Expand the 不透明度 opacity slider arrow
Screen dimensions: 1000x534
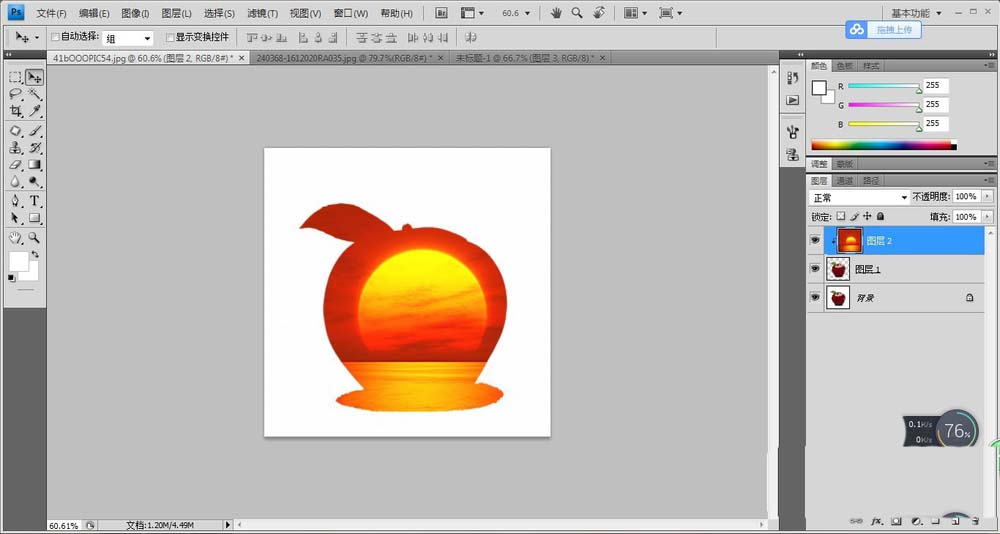pyautogui.click(x=987, y=197)
